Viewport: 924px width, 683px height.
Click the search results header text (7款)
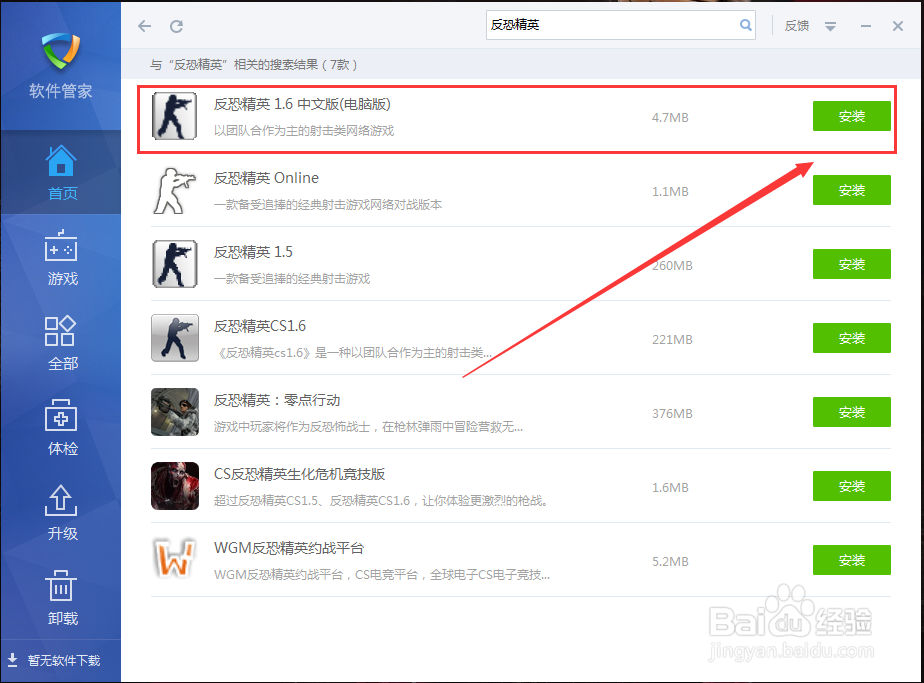pyautogui.click(x=253, y=65)
